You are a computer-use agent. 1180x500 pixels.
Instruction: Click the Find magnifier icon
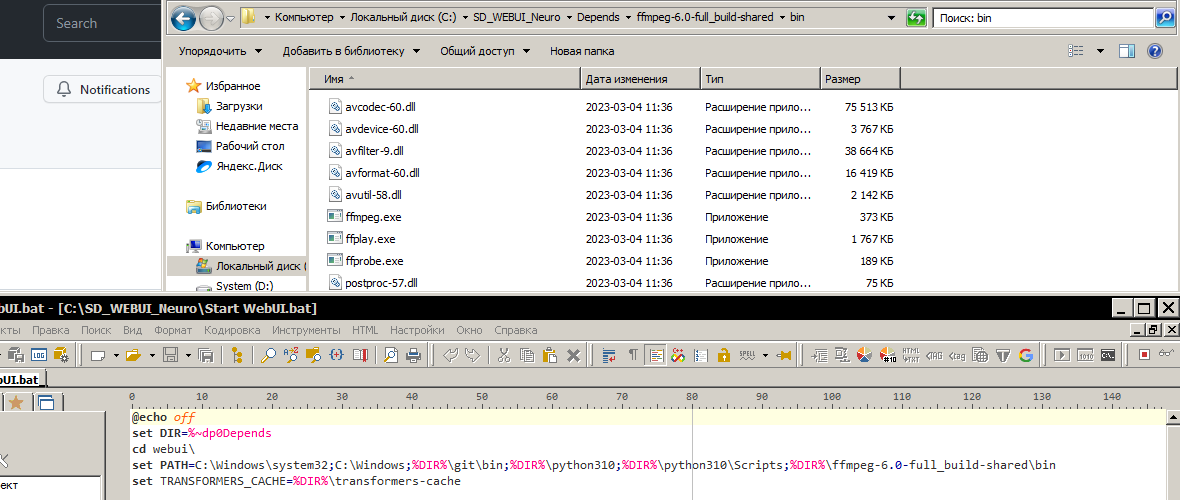tap(269, 355)
